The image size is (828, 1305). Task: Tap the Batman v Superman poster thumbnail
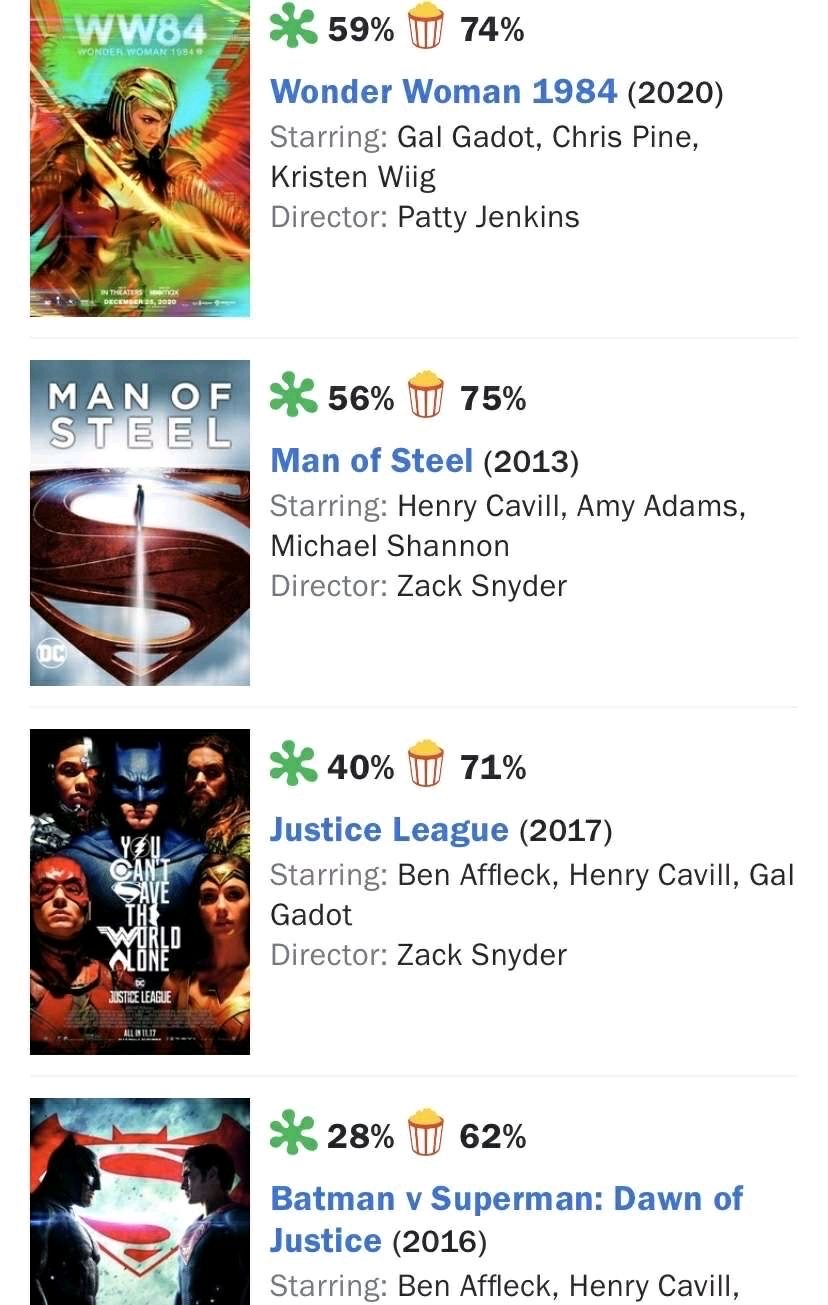coord(140,1202)
